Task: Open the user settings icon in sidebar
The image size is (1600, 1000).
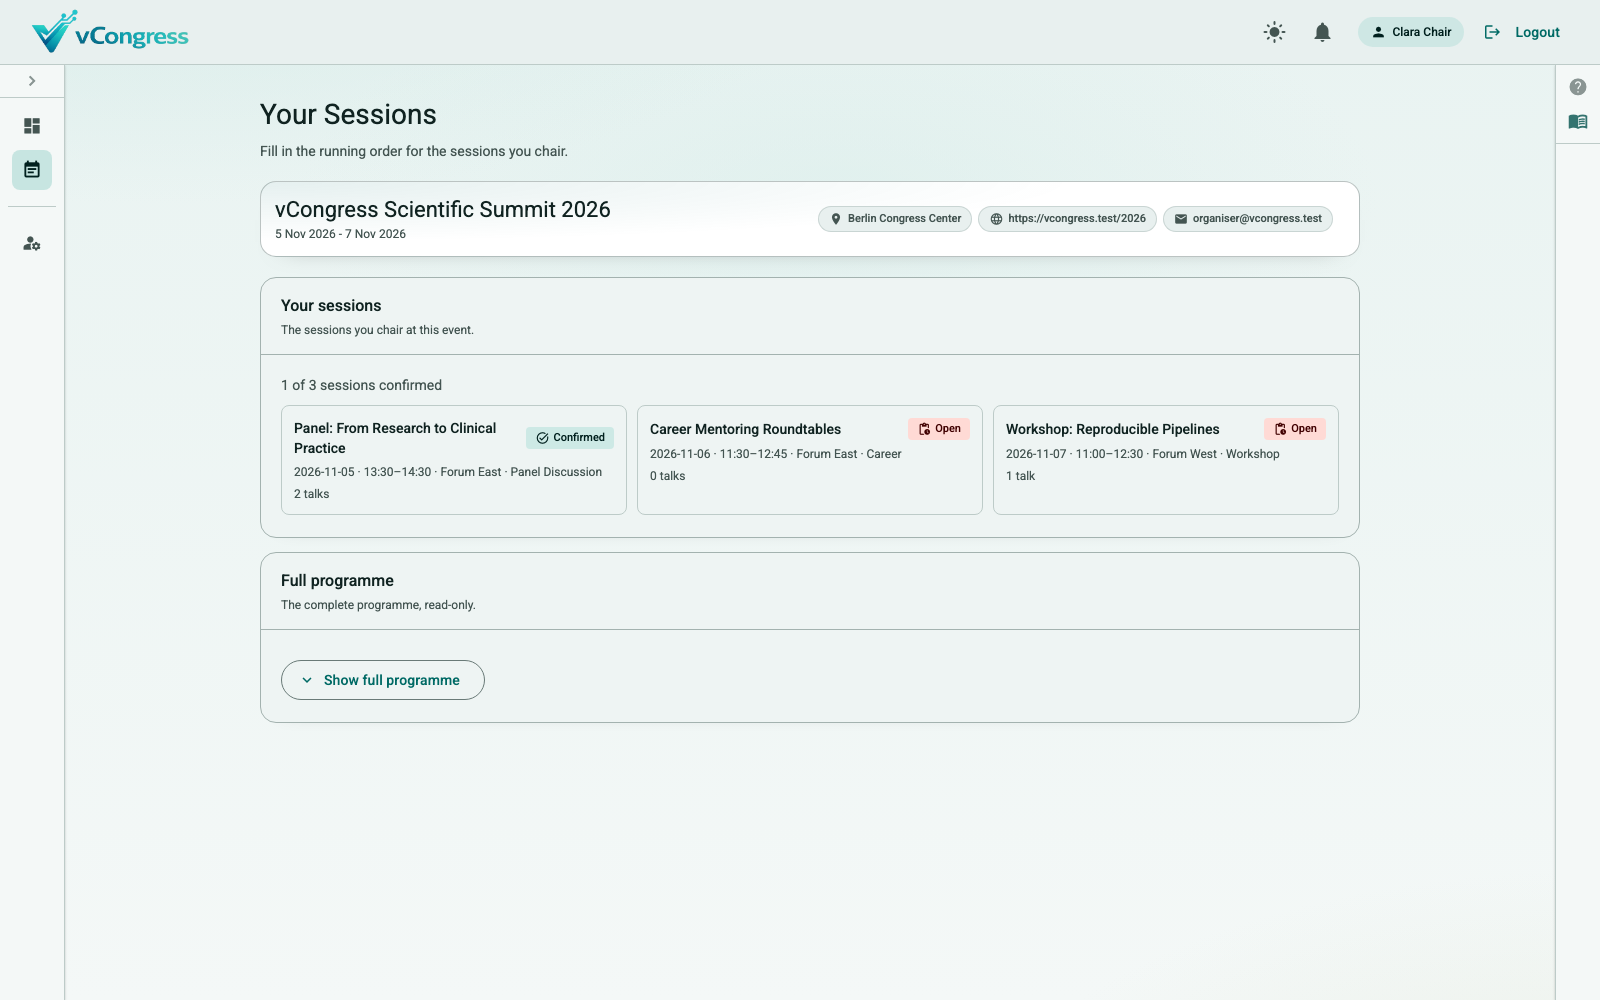Action: 32,244
